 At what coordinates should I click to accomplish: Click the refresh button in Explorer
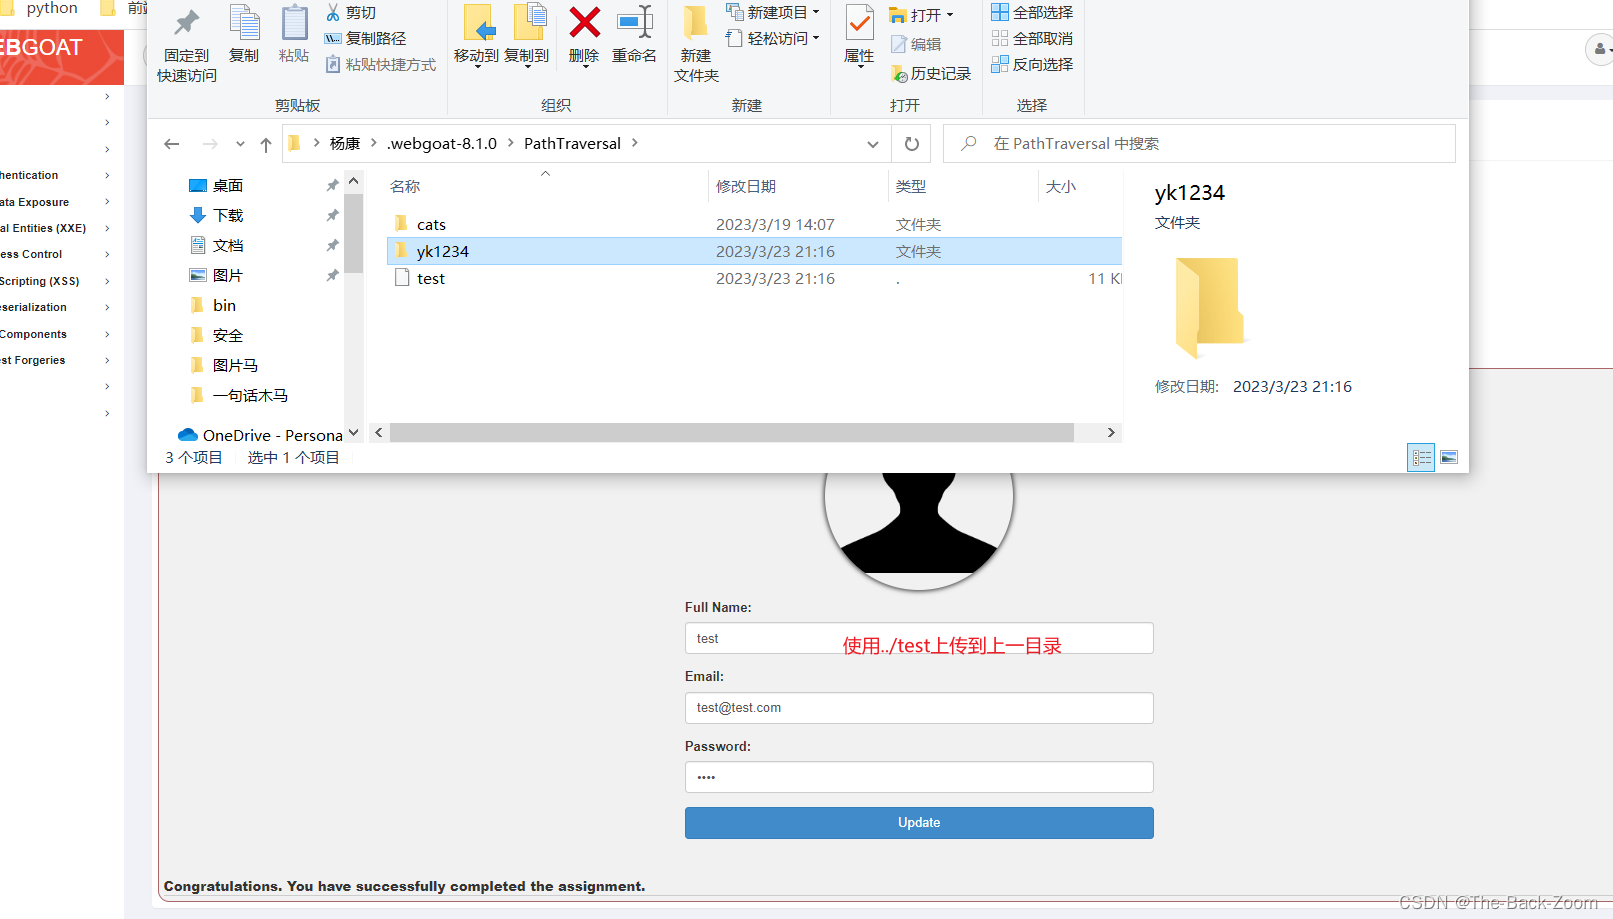[912, 144]
